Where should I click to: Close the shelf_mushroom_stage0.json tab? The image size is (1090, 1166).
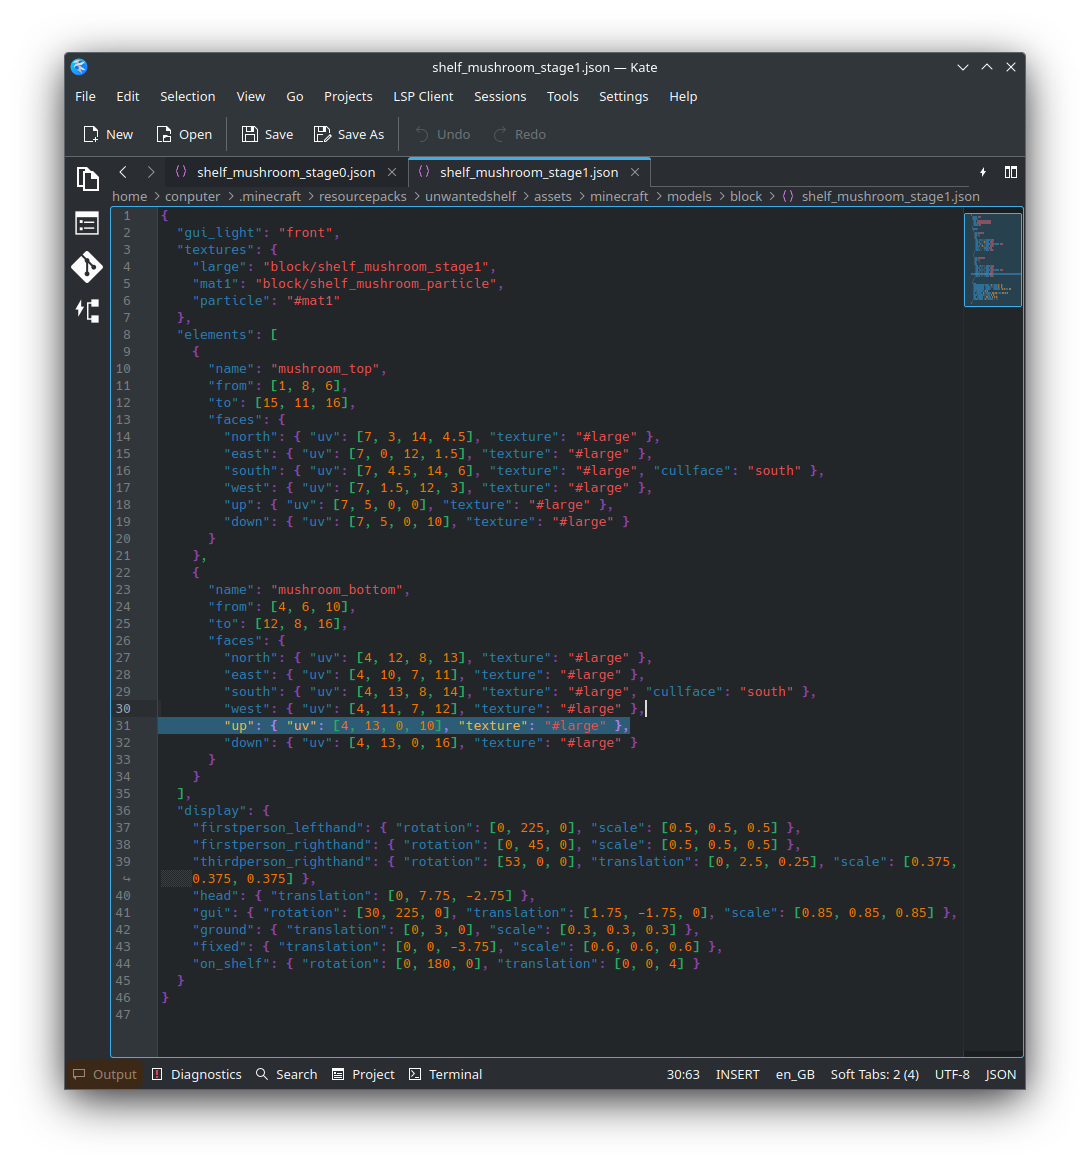coord(392,172)
